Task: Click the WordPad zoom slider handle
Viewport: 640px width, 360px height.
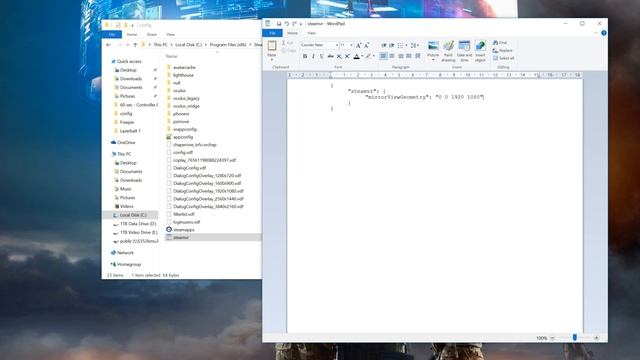Action: tap(575, 338)
